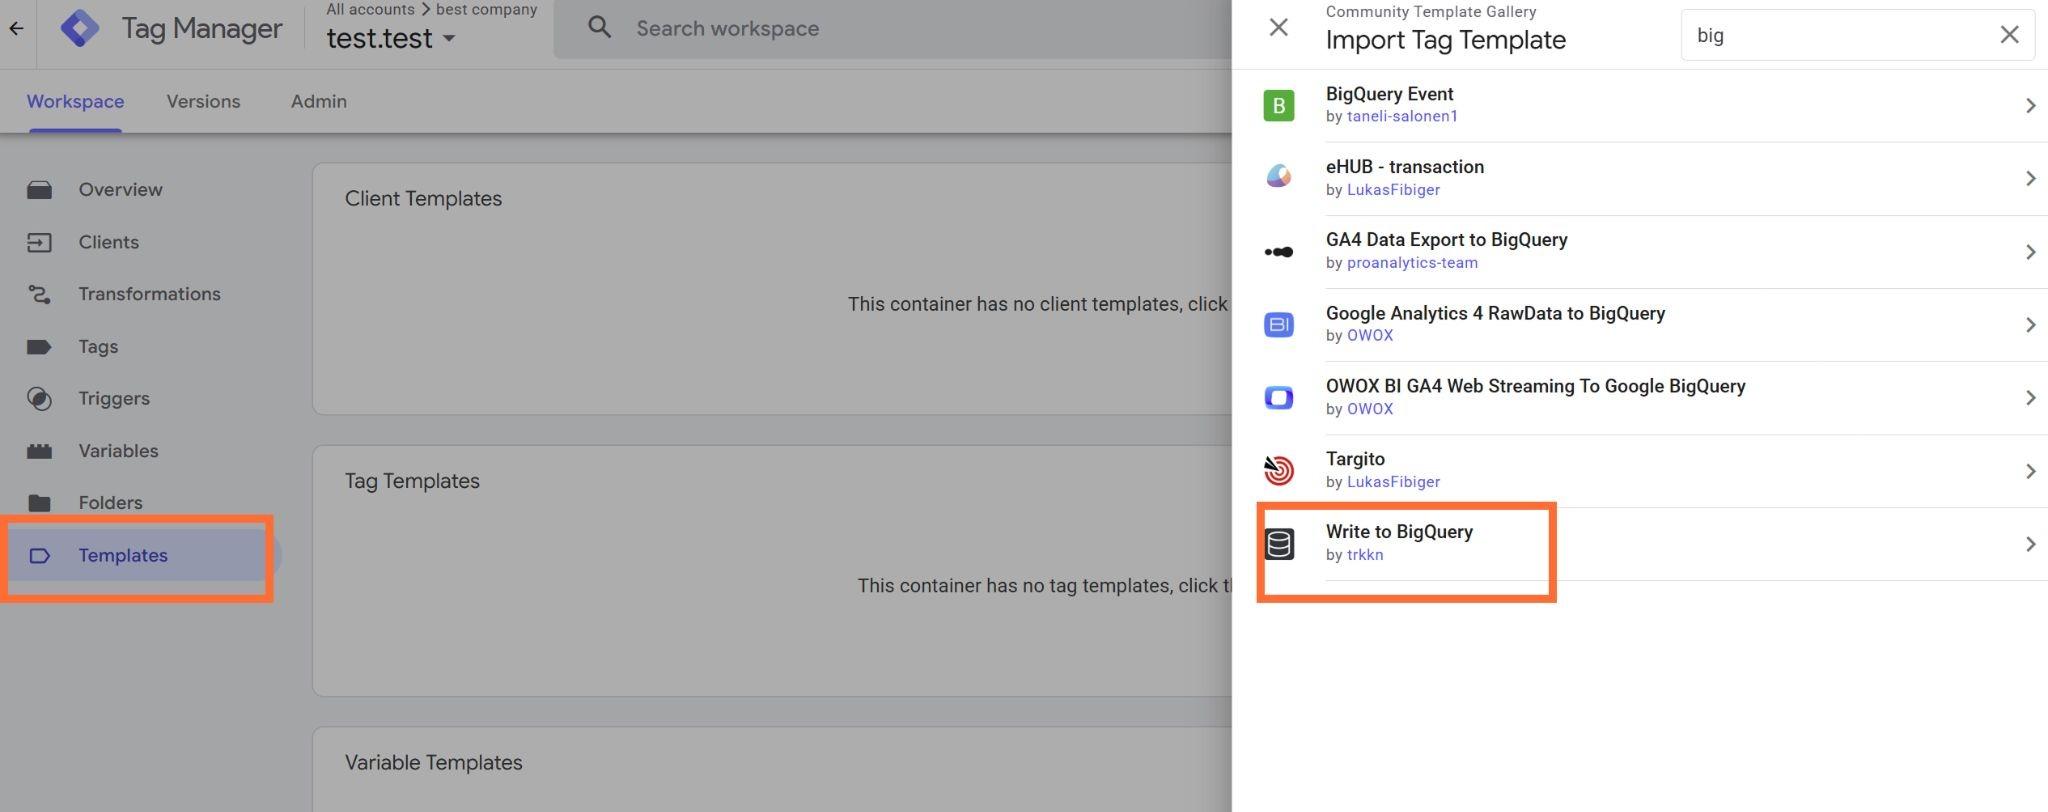Click the Tags label icon

click(x=39, y=347)
